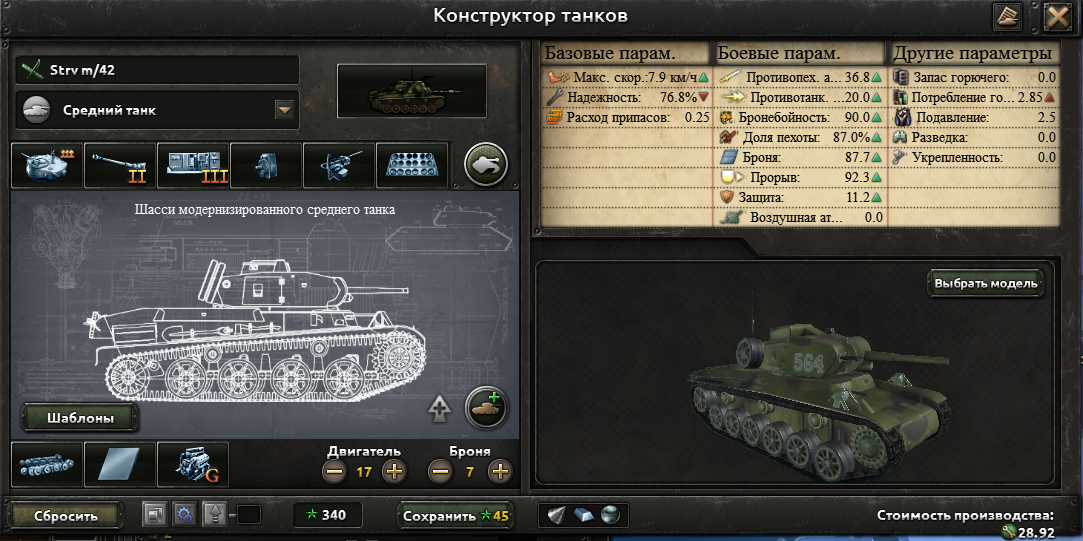Viewport: 1083px width, 541px height.
Task: Toggle the gear auto-upgrade button
Action: (184, 514)
